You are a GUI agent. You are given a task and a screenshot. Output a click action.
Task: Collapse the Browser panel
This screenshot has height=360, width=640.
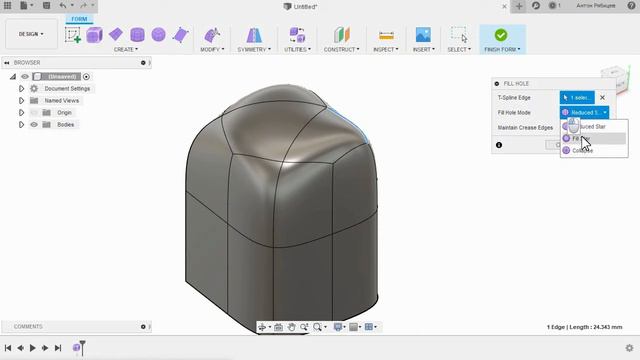pyautogui.click(x=7, y=62)
